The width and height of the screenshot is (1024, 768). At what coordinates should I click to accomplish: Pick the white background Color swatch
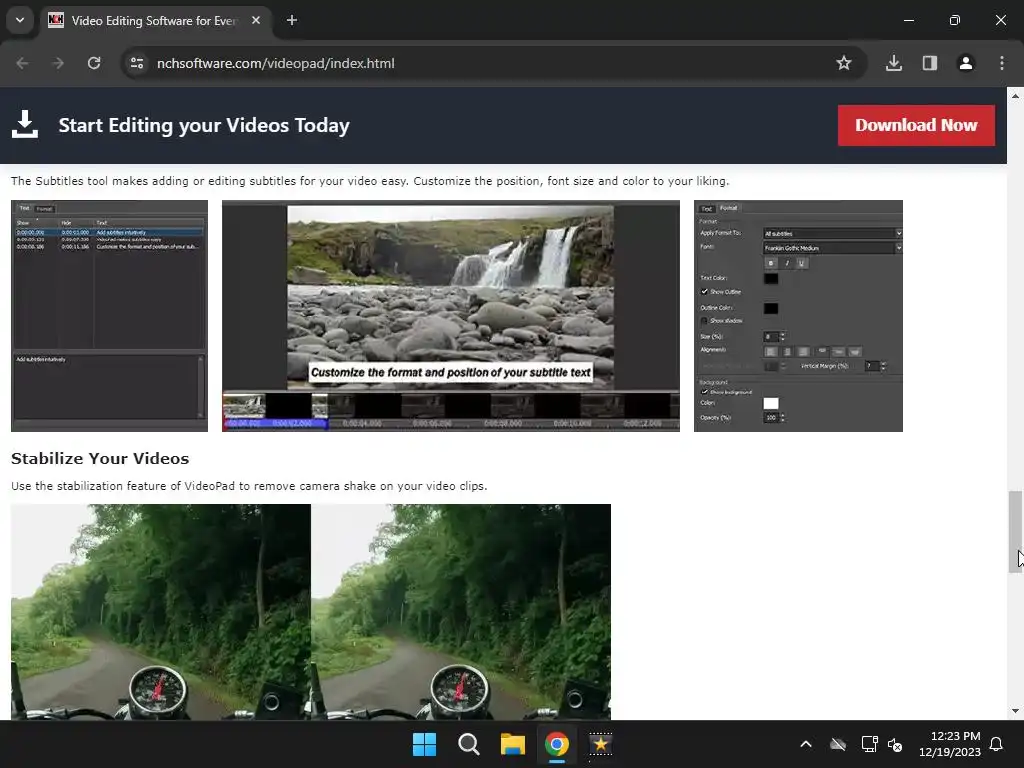pos(771,404)
